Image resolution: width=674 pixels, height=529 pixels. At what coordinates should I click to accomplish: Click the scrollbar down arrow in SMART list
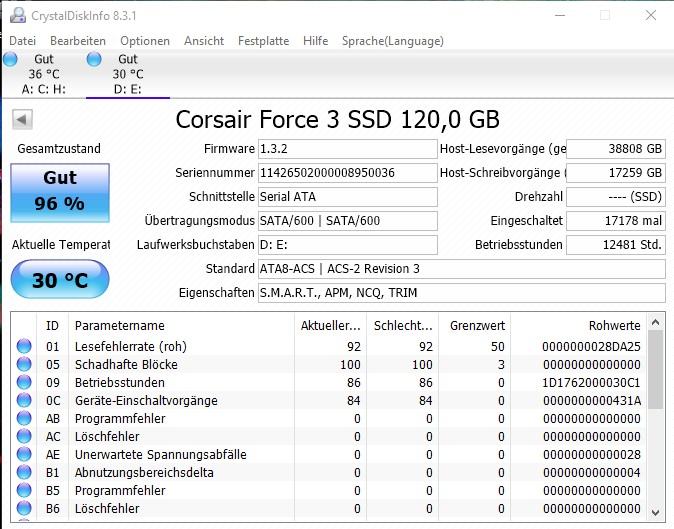click(x=656, y=512)
